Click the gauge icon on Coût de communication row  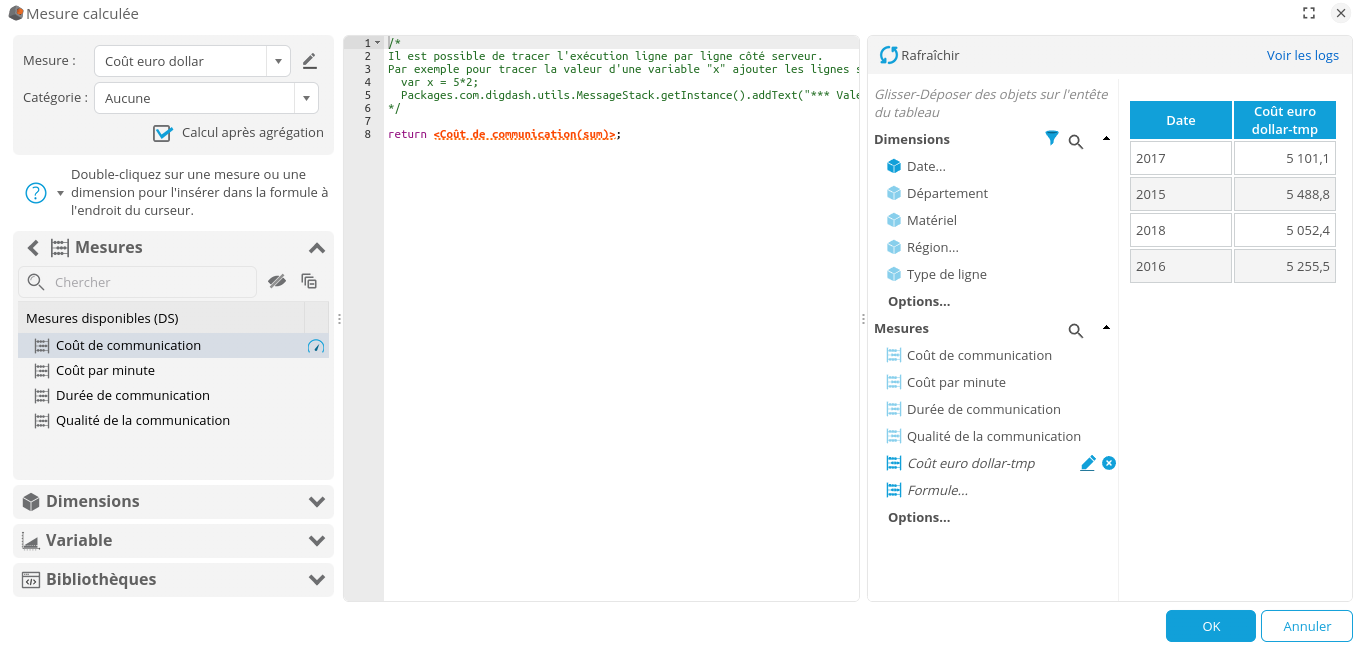[316, 346]
